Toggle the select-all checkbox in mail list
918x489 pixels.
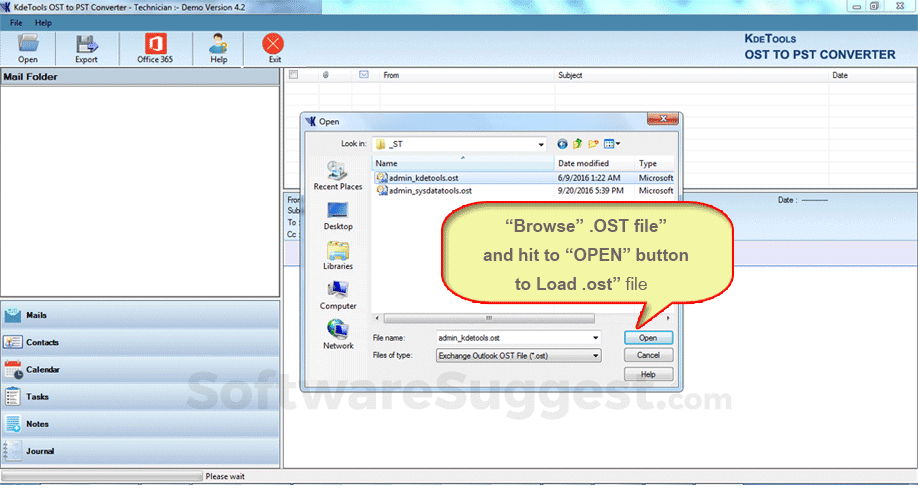(x=294, y=75)
